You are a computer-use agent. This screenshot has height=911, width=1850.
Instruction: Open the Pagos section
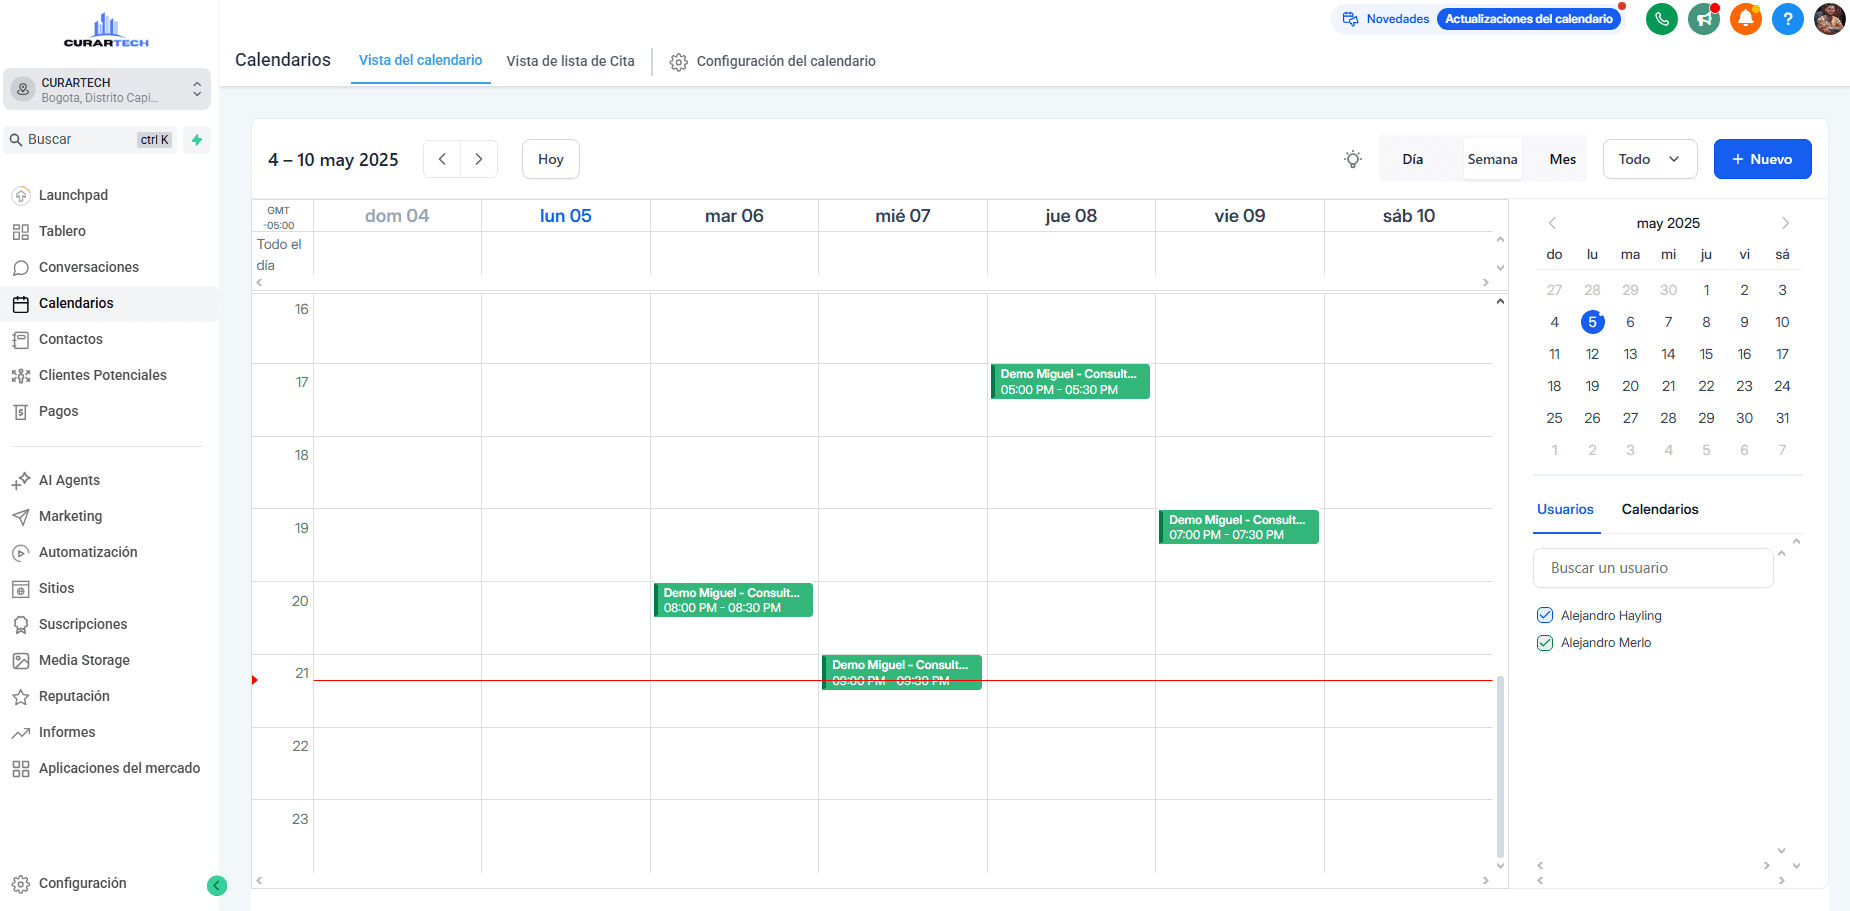tap(57, 411)
